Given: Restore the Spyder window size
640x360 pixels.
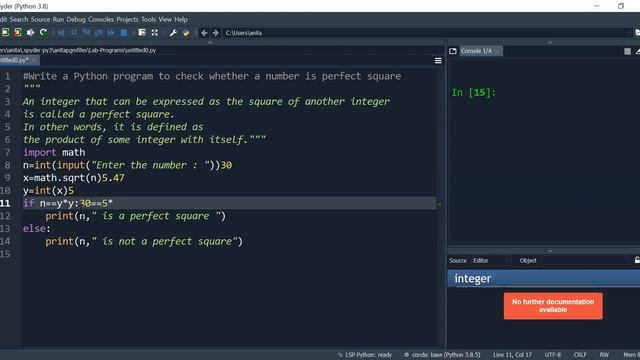Looking at the screenshot, I should (x=621, y=6).
